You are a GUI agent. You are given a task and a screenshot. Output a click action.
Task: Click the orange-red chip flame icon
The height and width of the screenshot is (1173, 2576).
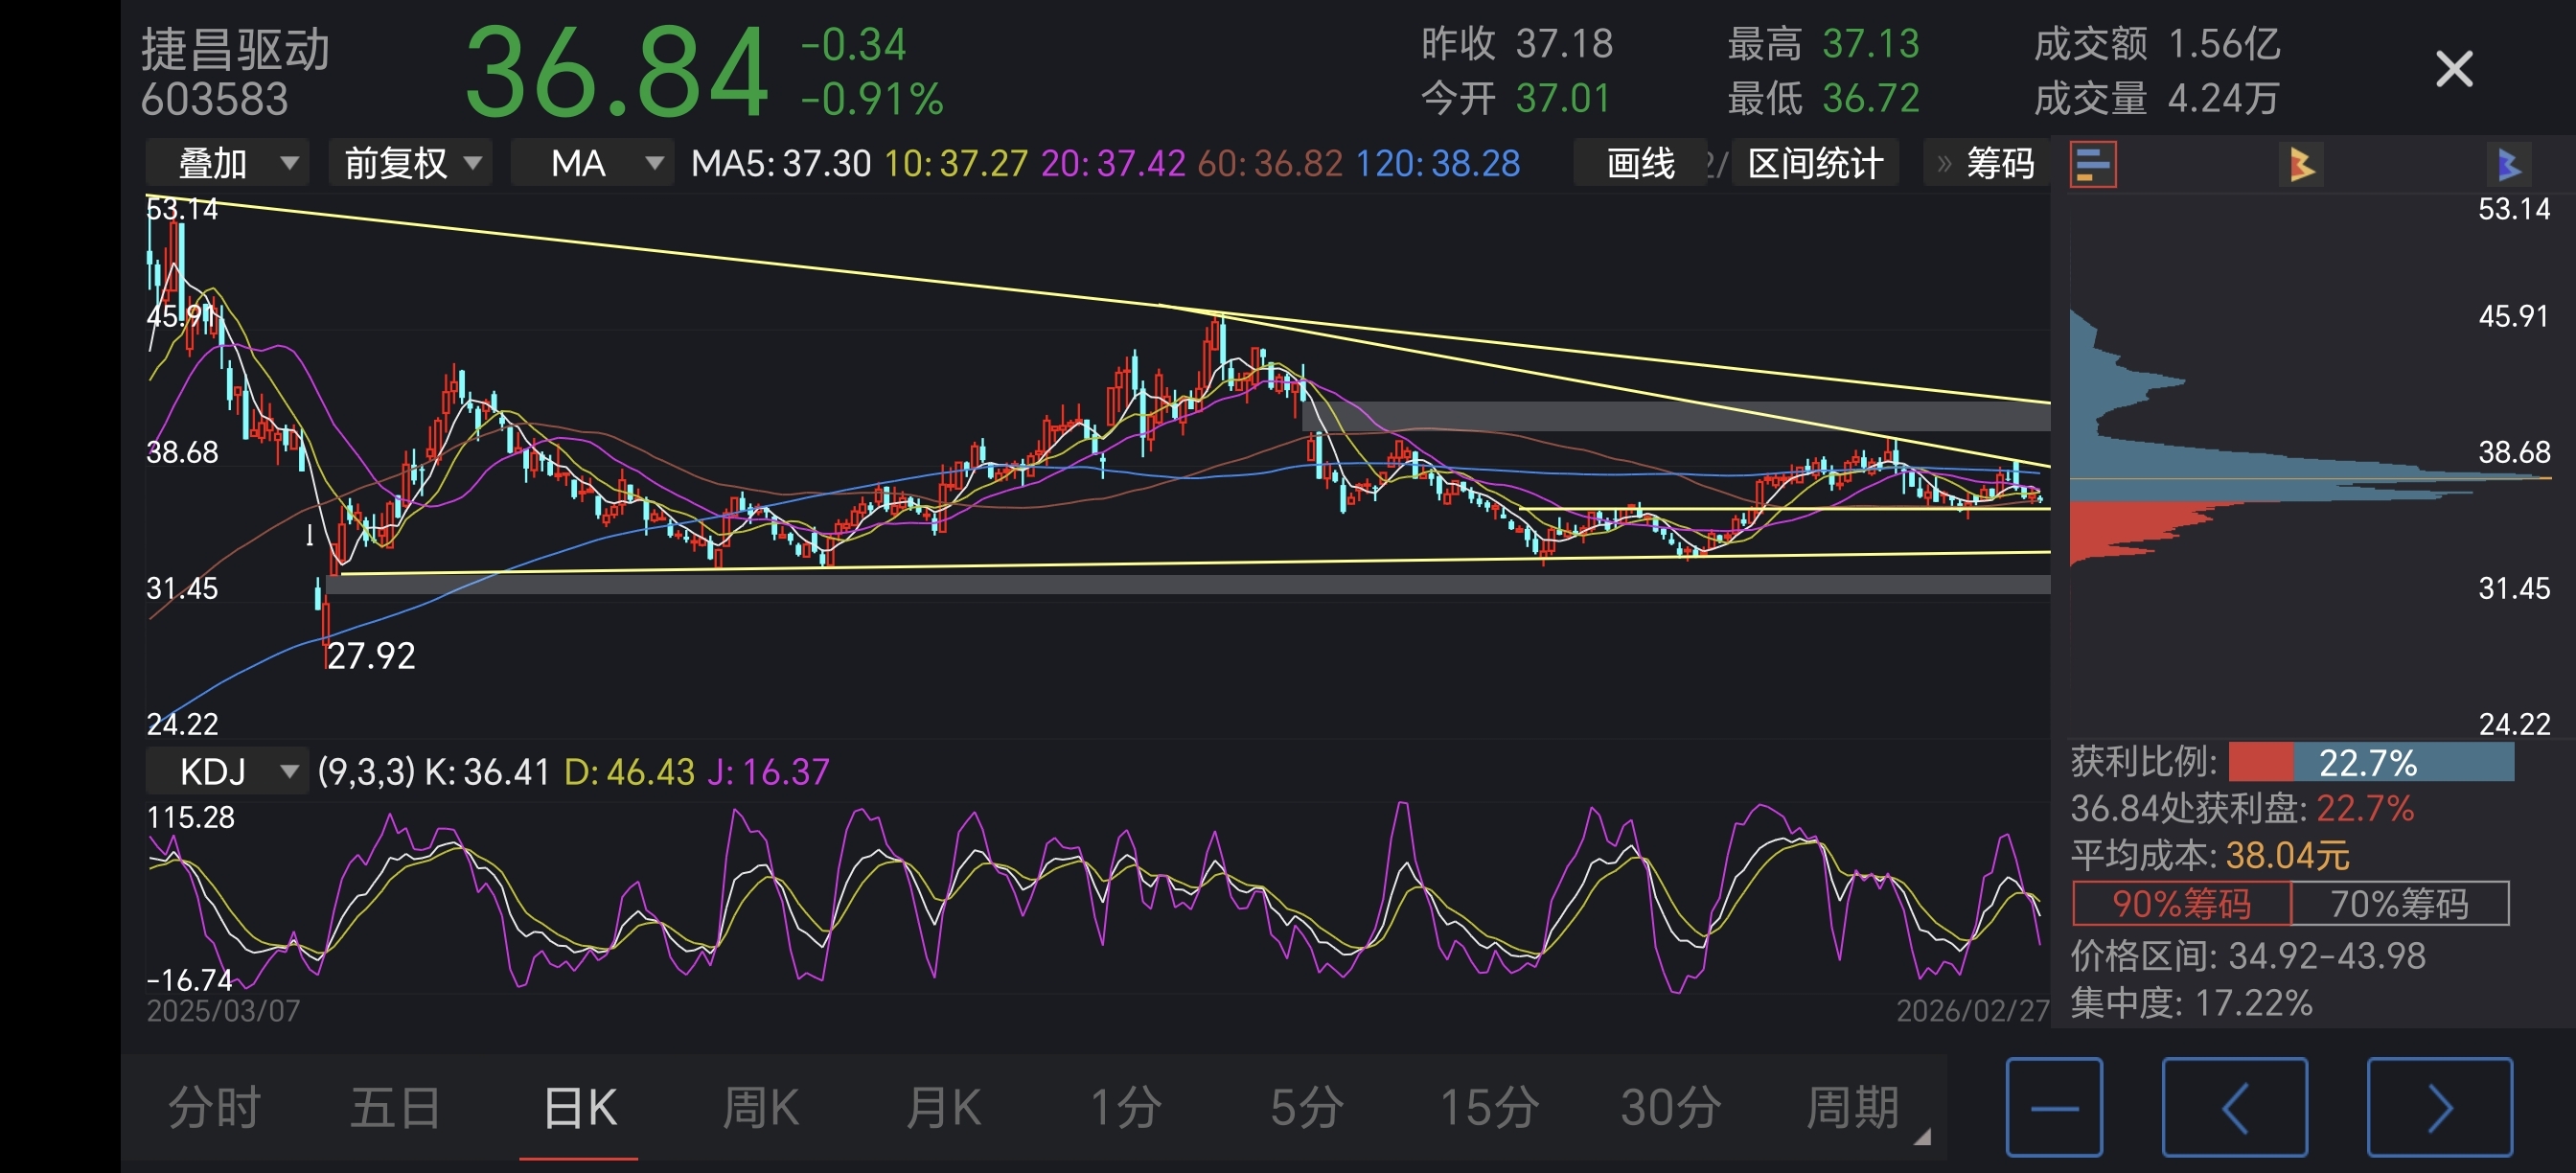[x=2301, y=164]
